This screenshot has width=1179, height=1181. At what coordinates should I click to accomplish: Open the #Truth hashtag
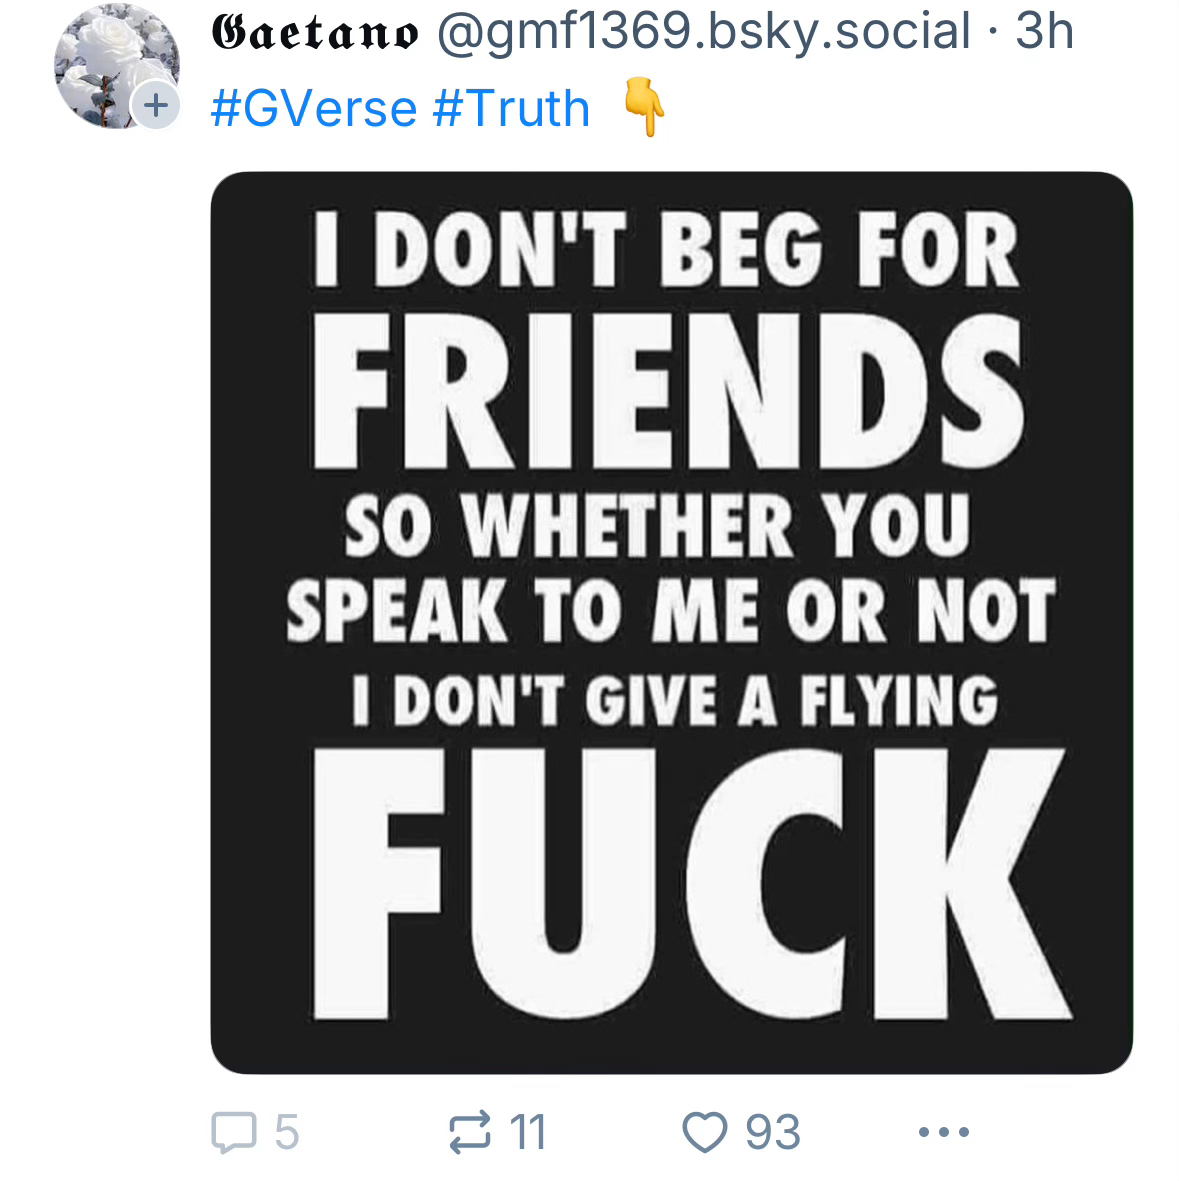click(x=511, y=108)
